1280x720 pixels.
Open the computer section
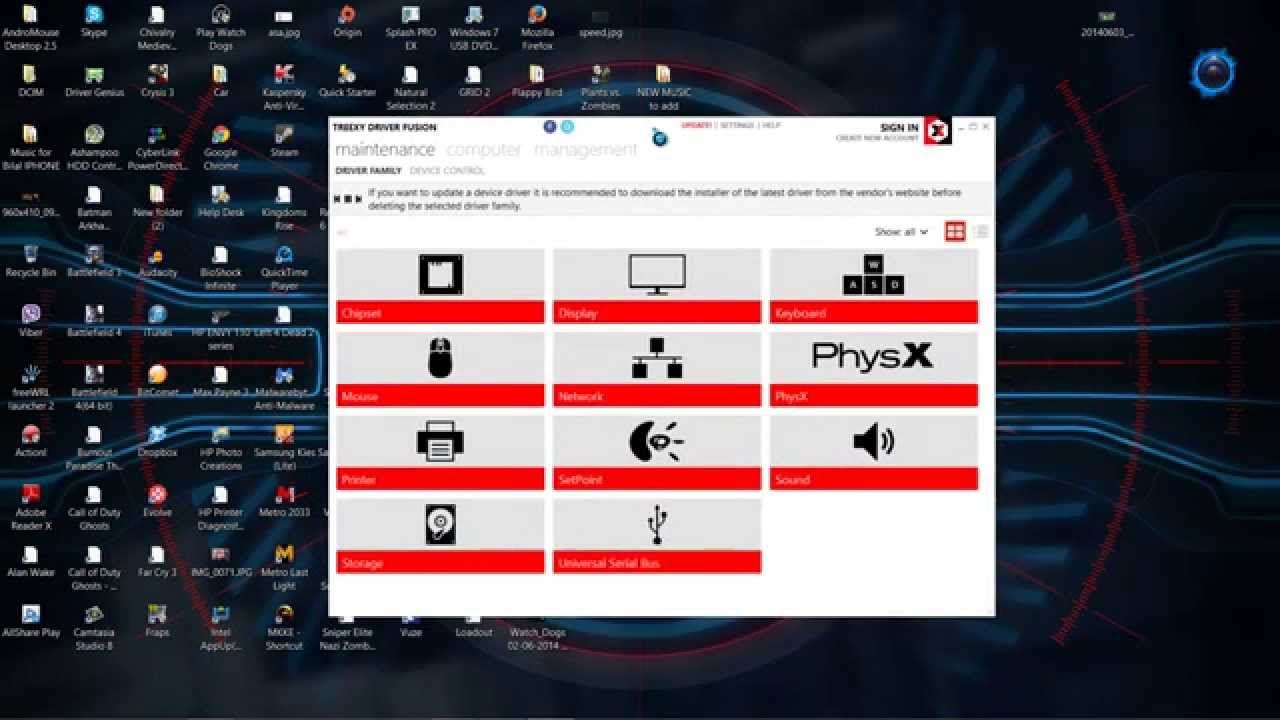pyautogui.click(x=484, y=150)
